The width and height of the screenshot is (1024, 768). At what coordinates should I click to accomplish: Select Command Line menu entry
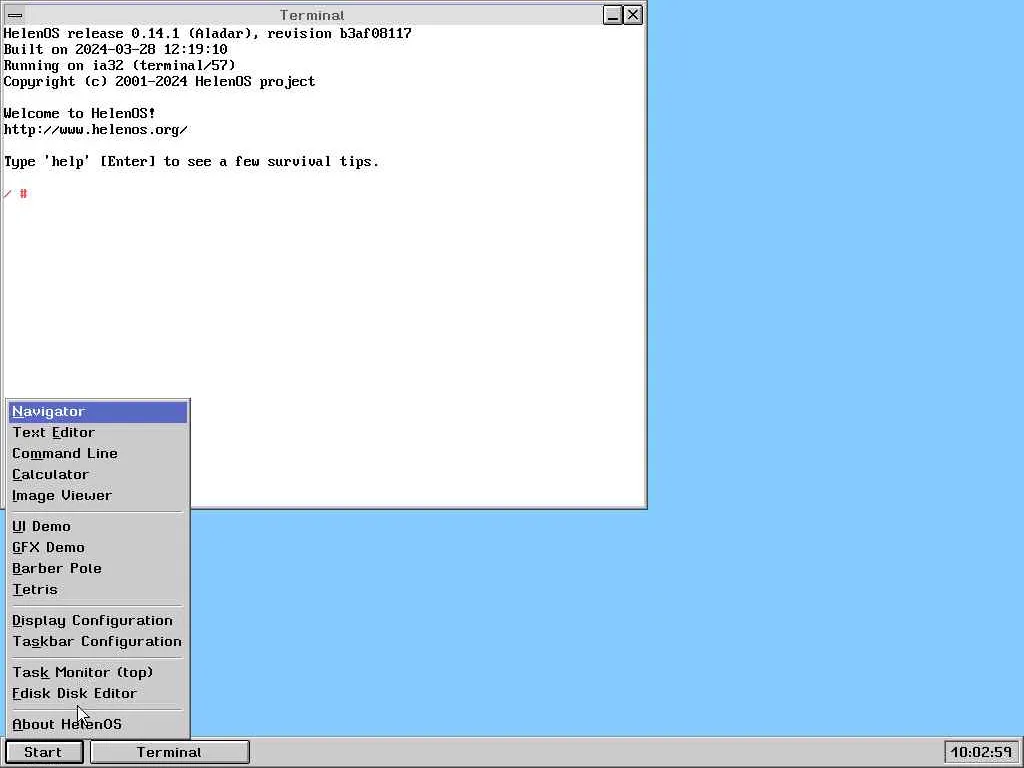click(x=98, y=454)
